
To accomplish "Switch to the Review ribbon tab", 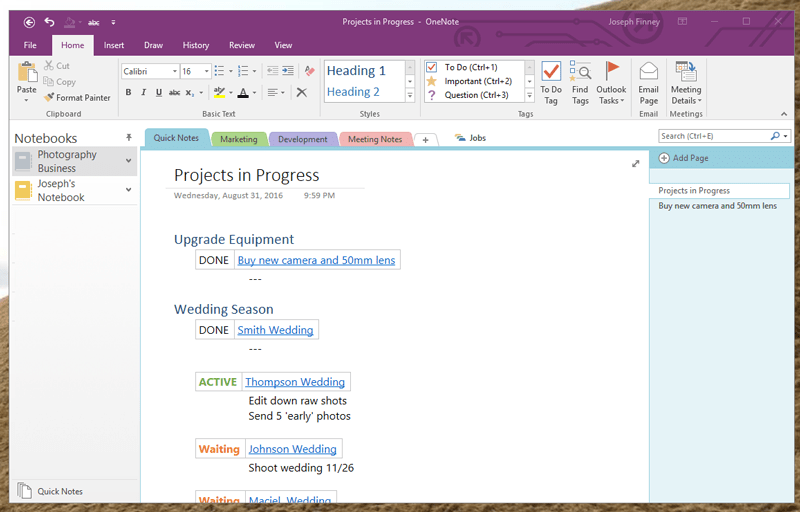I will [x=242, y=45].
